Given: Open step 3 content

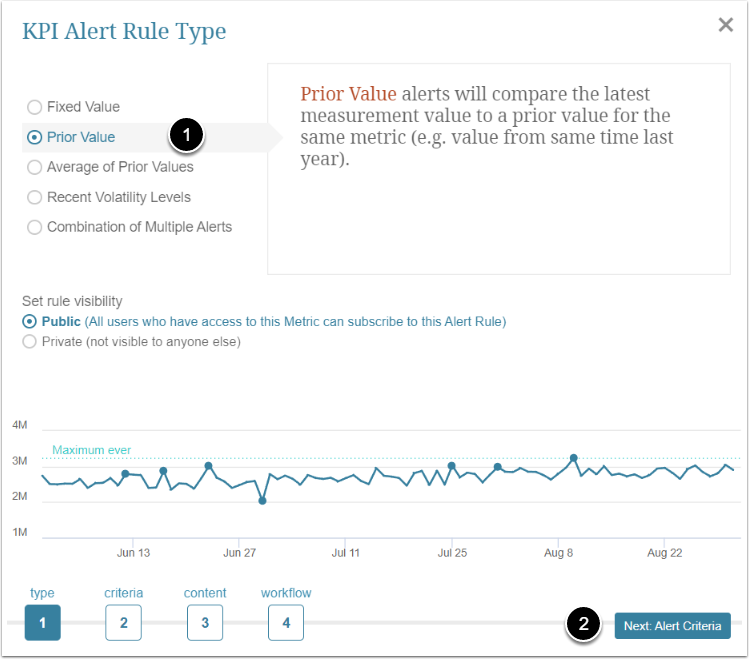Looking at the screenshot, I should (205, 622).
